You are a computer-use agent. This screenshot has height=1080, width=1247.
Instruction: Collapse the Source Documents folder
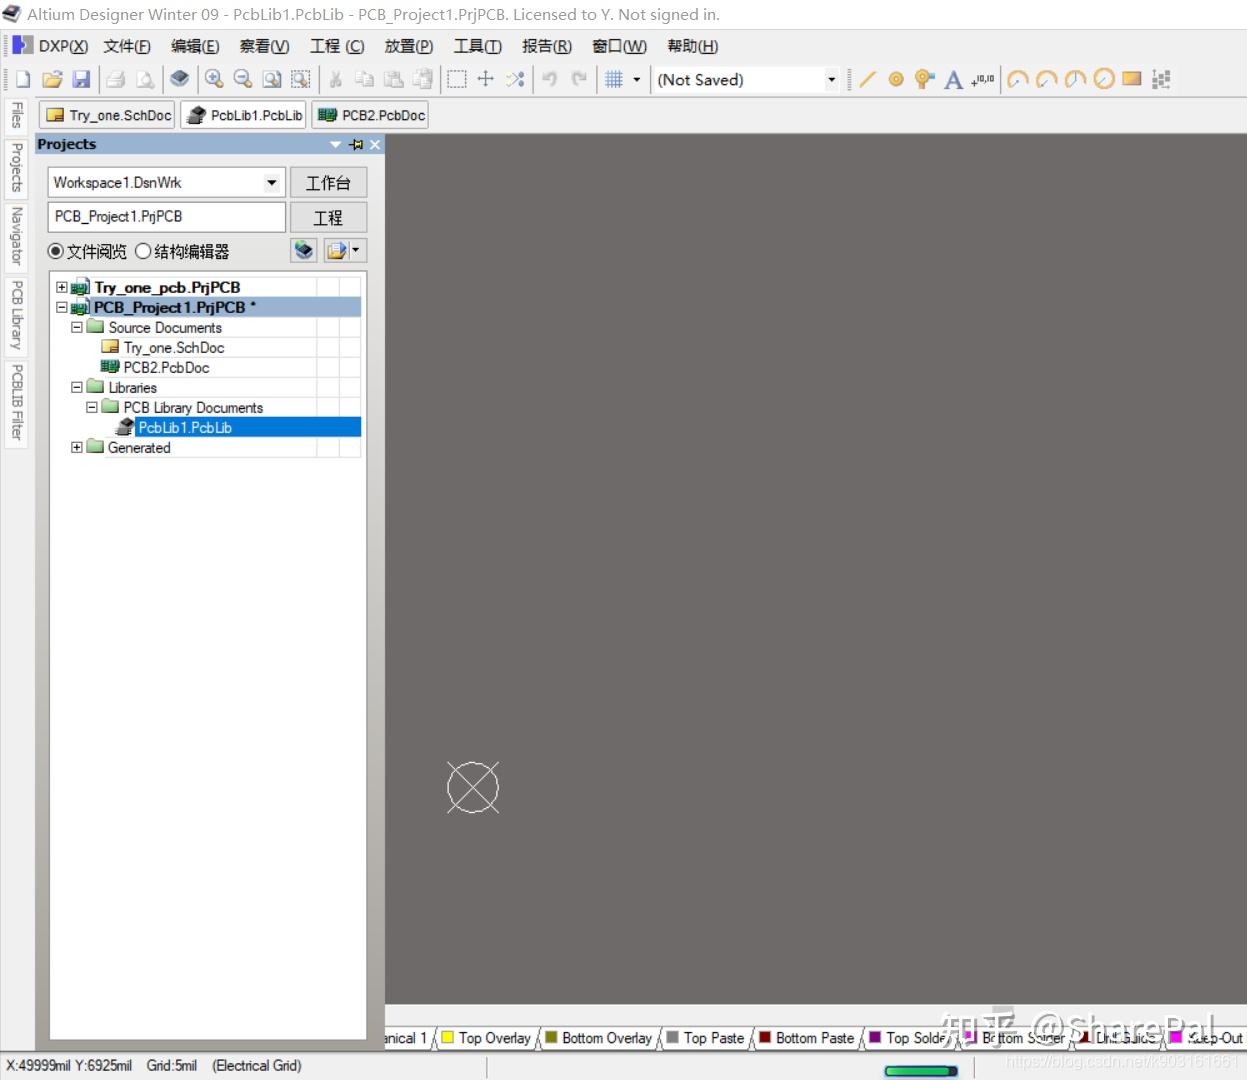[x=77, y=327]
